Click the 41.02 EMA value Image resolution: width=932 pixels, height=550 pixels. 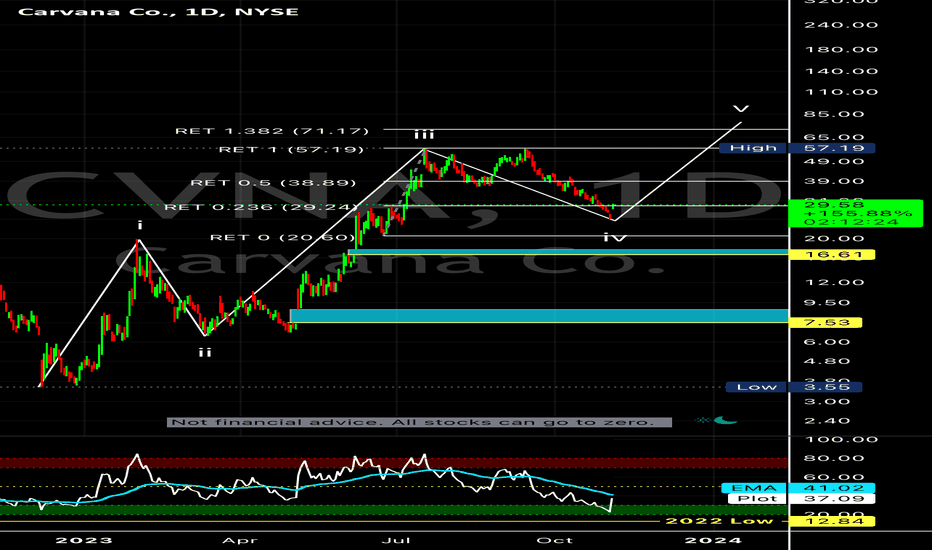click(832, 488)
